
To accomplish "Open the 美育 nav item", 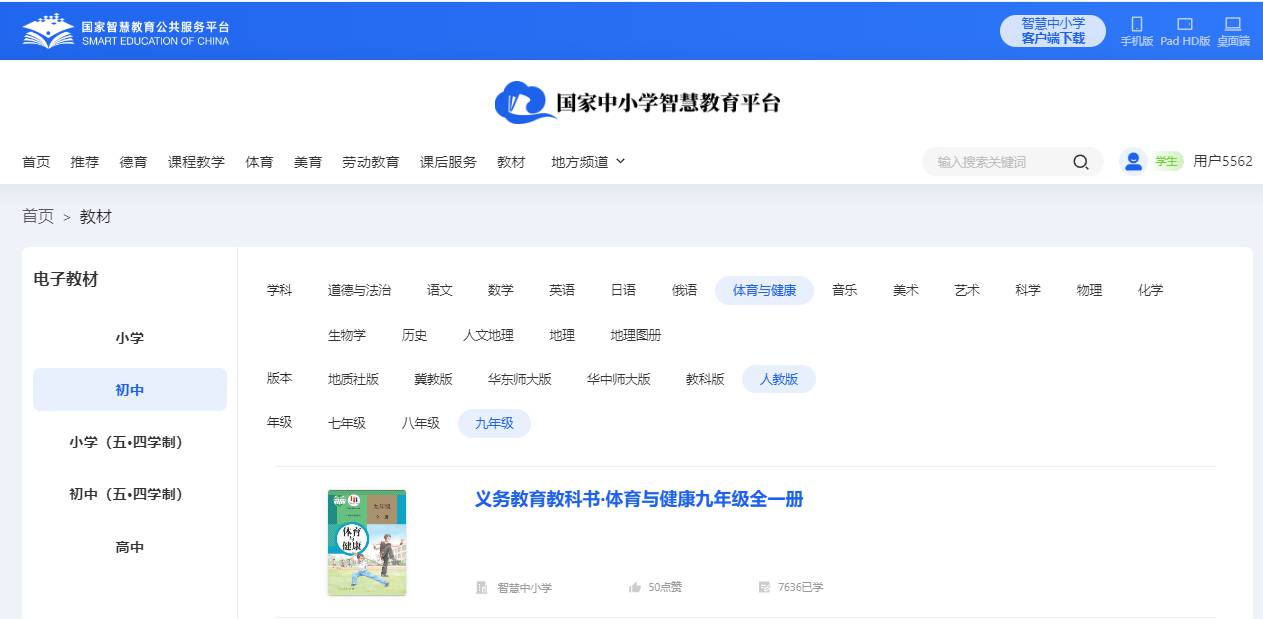I will [x=308, y=162].
